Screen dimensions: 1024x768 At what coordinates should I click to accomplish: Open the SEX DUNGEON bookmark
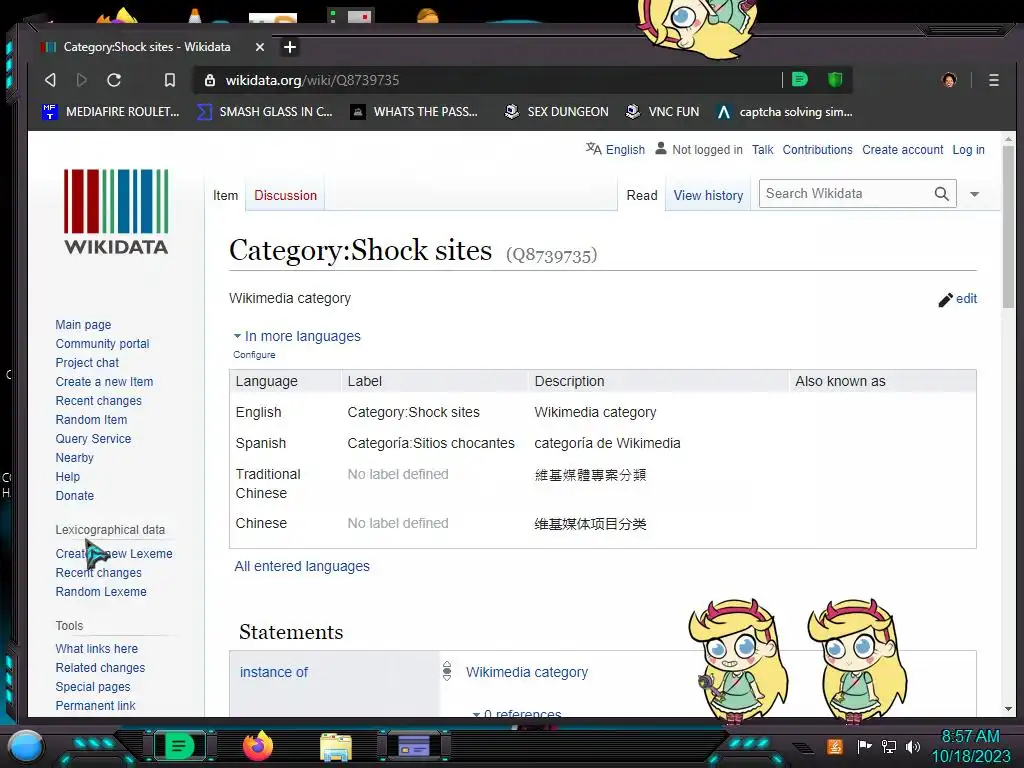(556, 112)
